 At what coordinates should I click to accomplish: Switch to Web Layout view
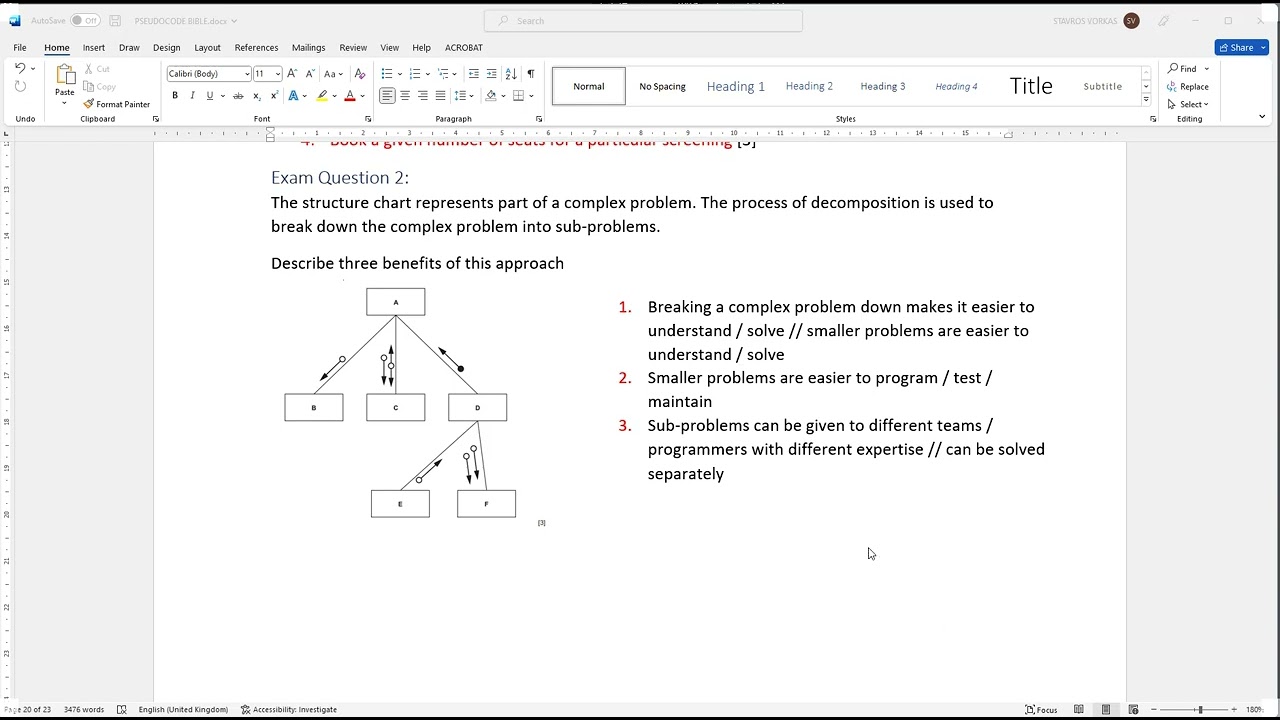pos(1133,710)
